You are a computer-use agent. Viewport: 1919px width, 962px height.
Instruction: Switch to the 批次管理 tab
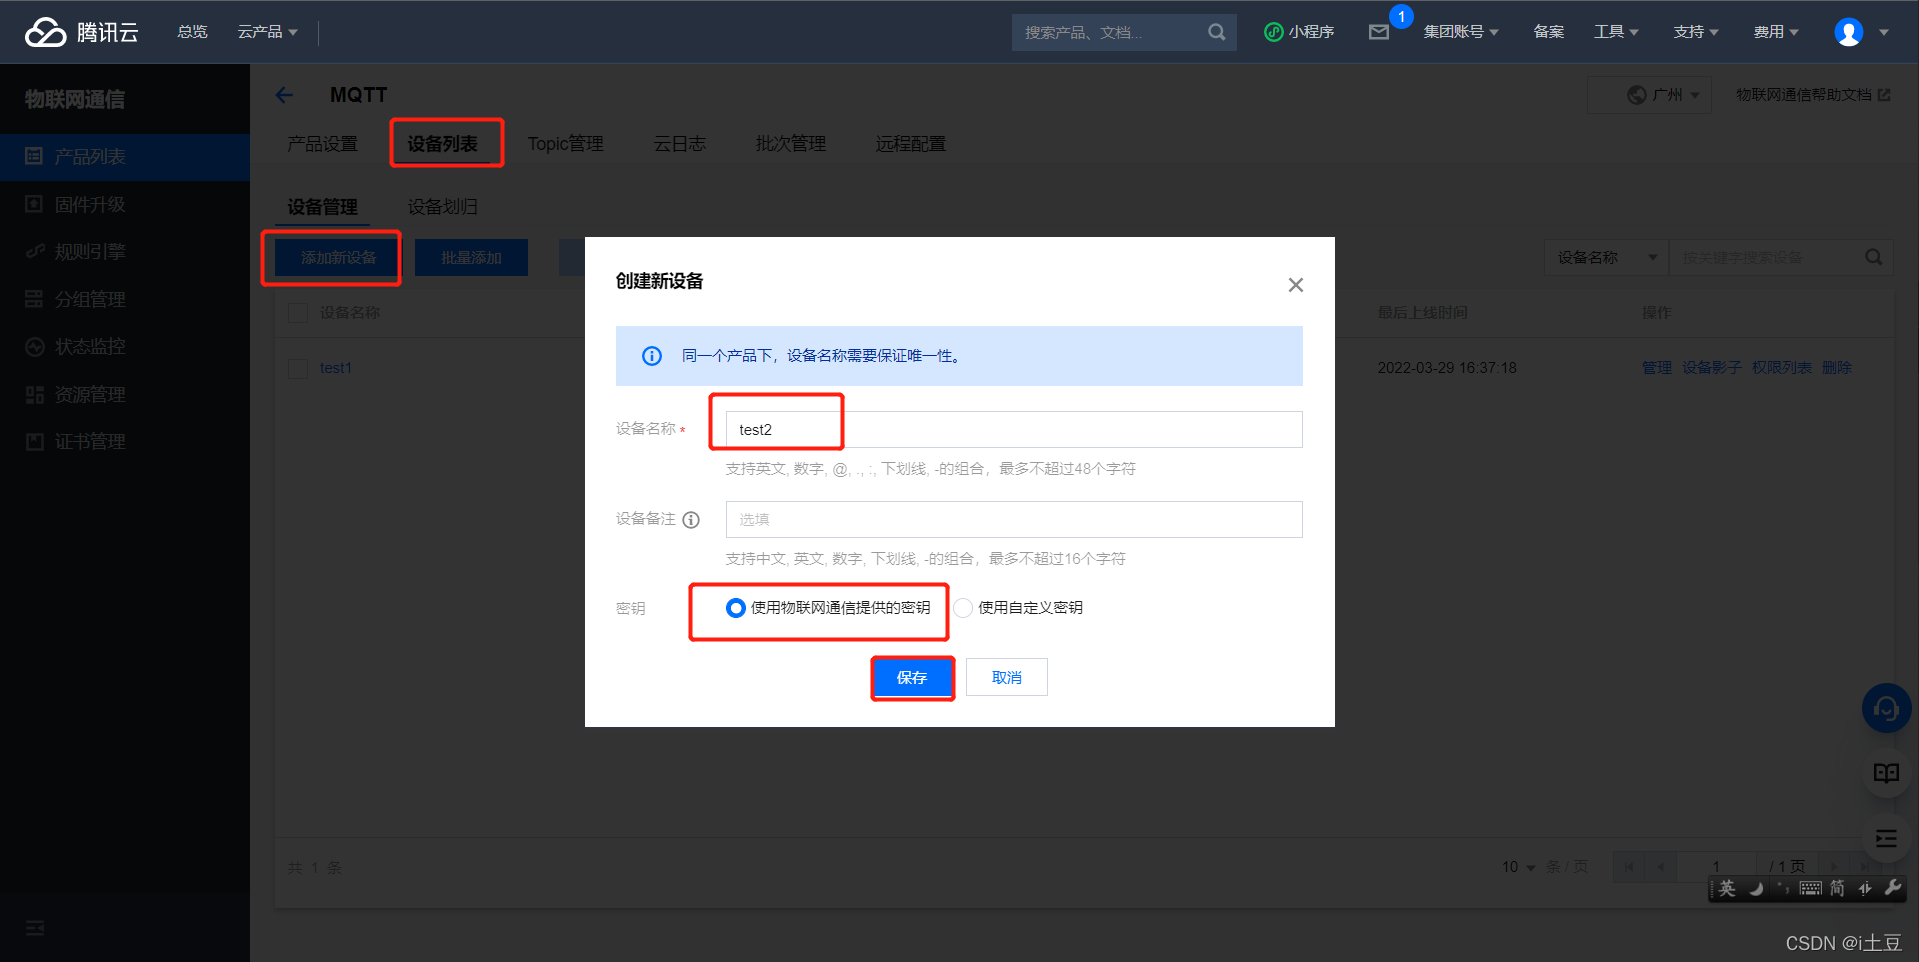click(x=791, y=144)
